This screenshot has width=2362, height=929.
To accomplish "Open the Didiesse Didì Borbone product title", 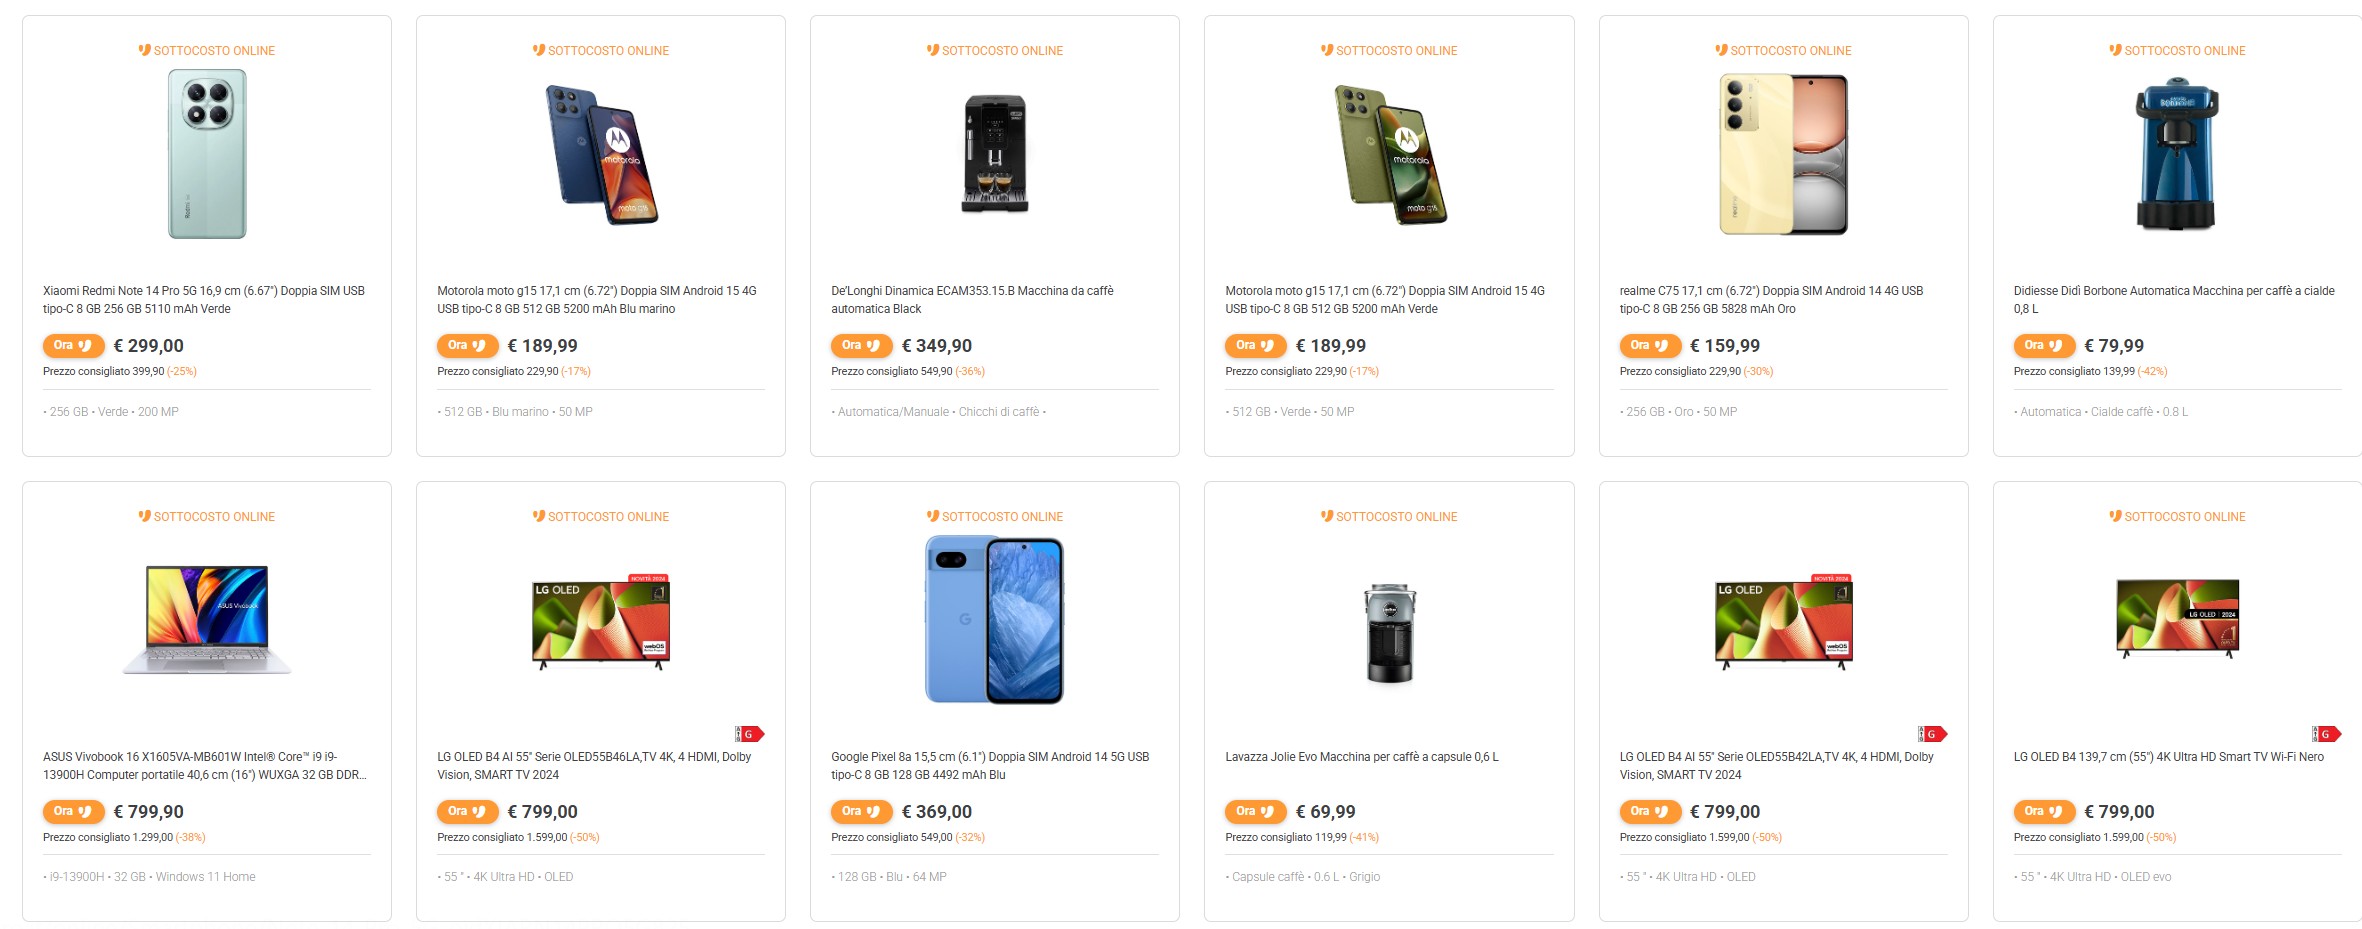I will (2174, 300).
